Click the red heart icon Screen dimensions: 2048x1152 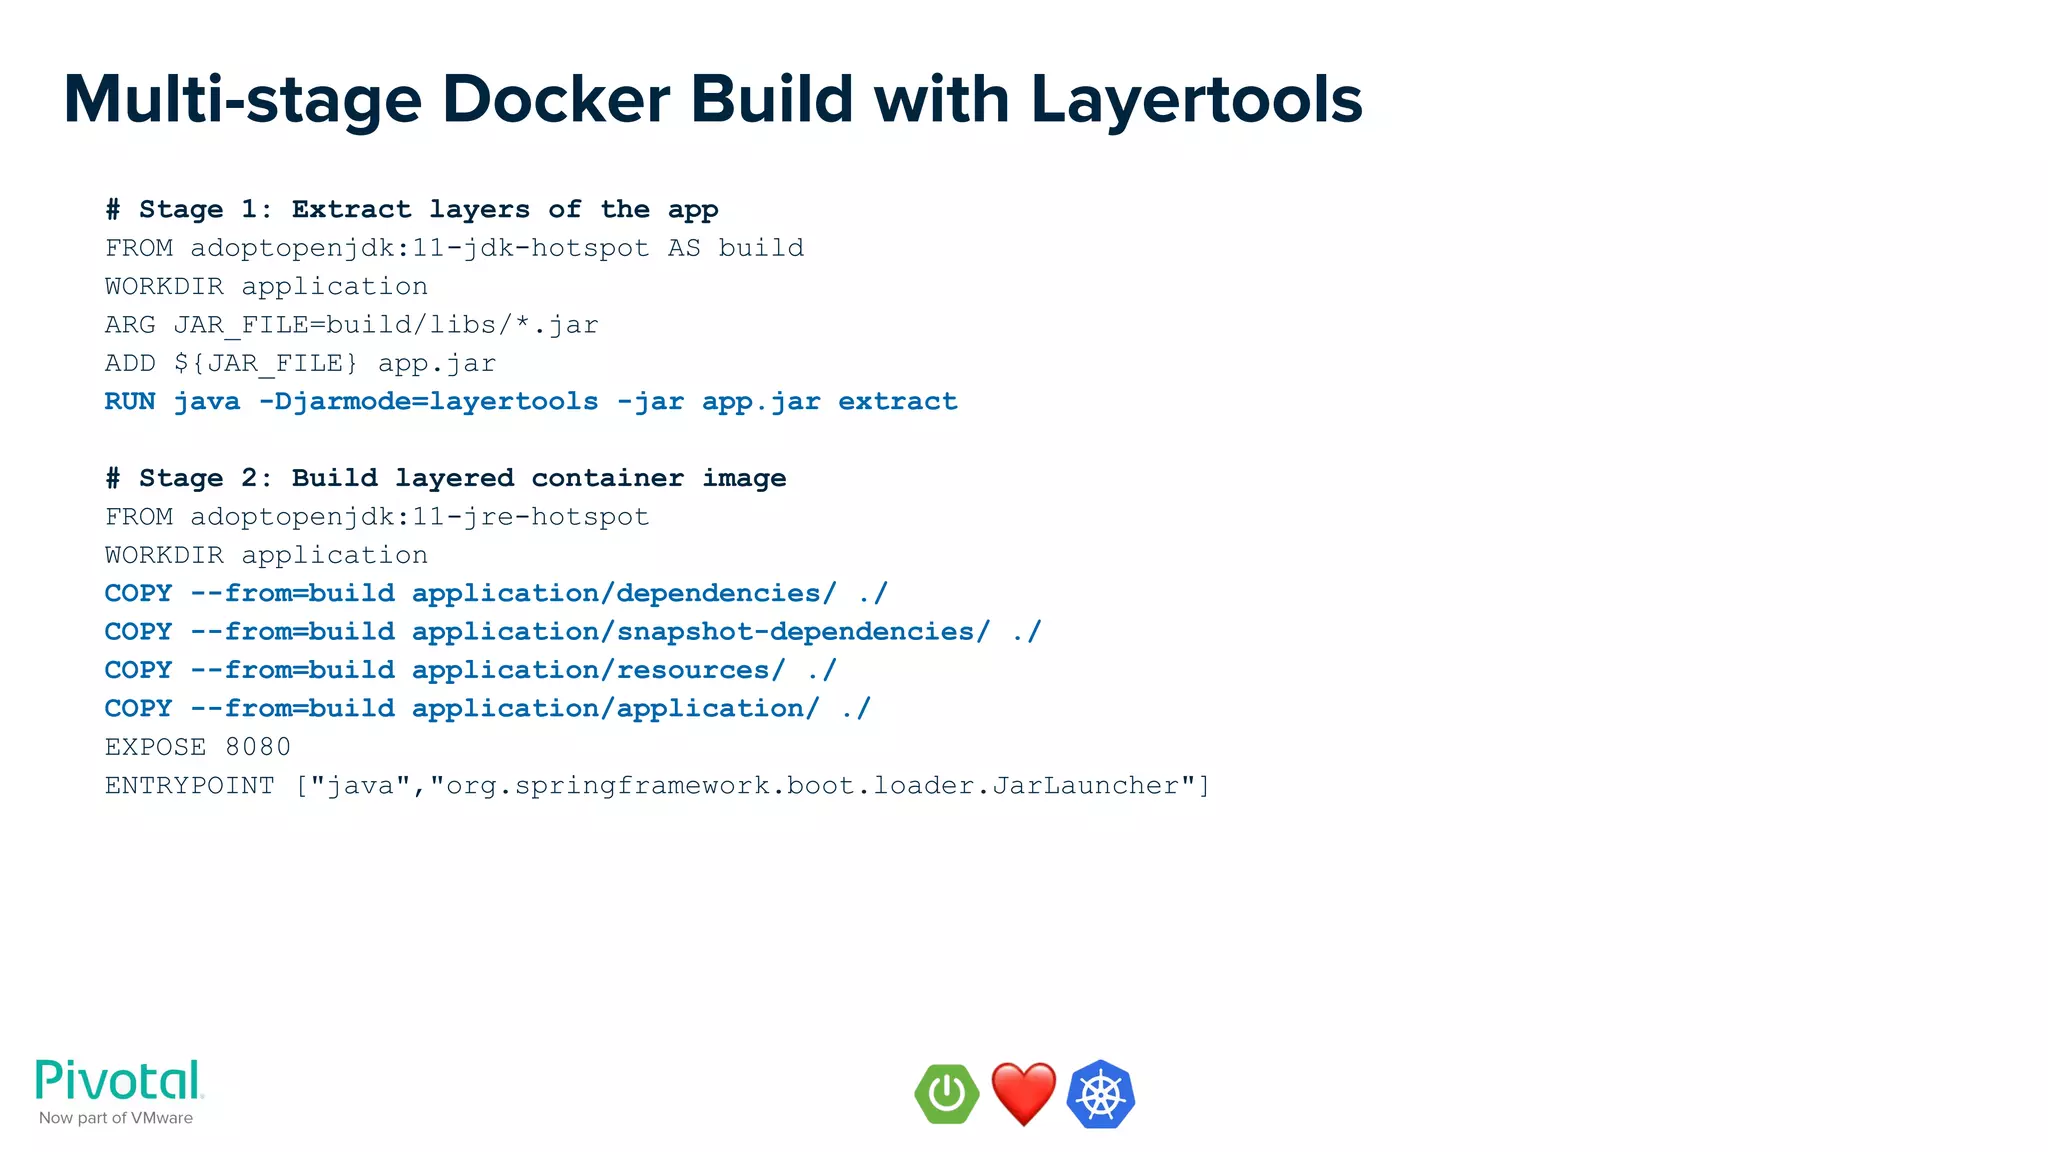(x=1023, y=1094)
